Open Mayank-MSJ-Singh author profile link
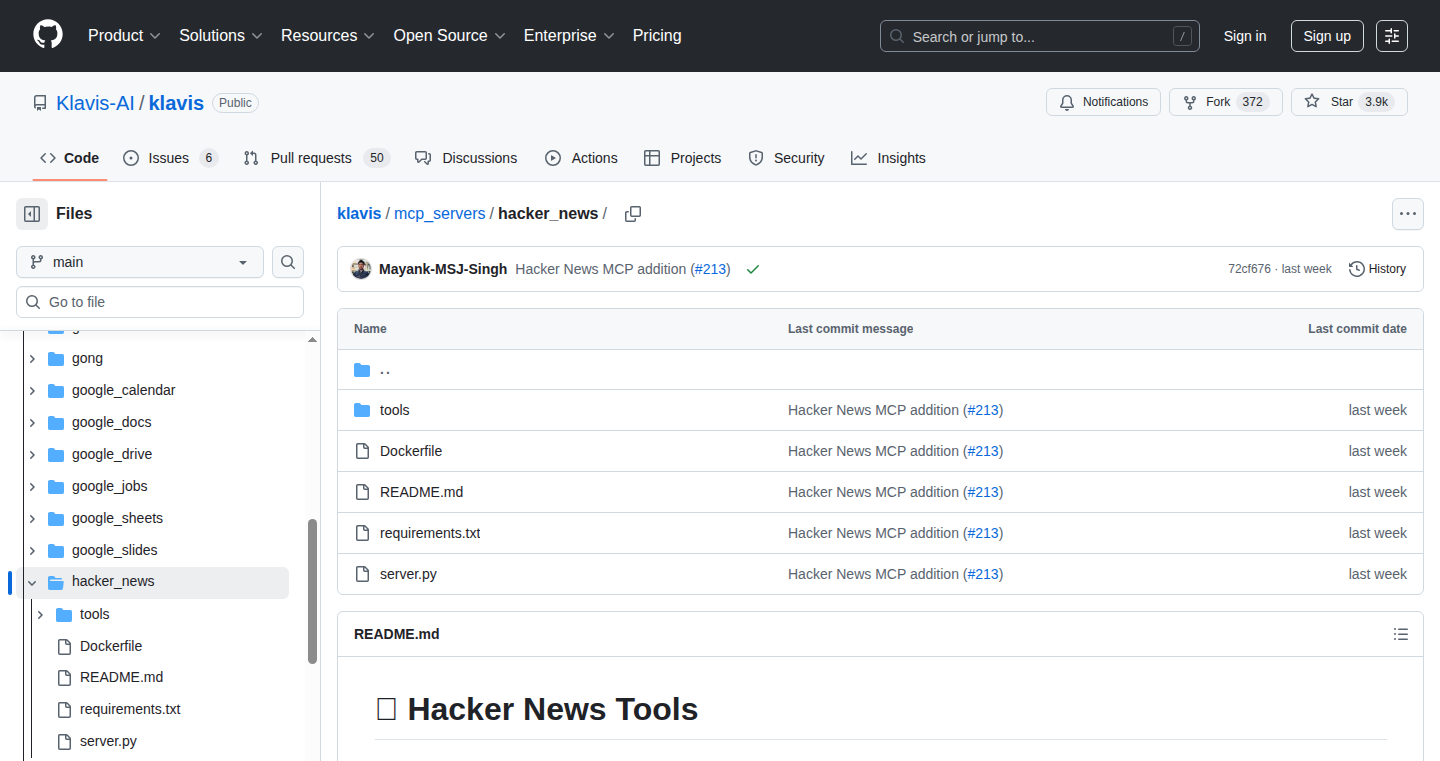 point(443,269)
